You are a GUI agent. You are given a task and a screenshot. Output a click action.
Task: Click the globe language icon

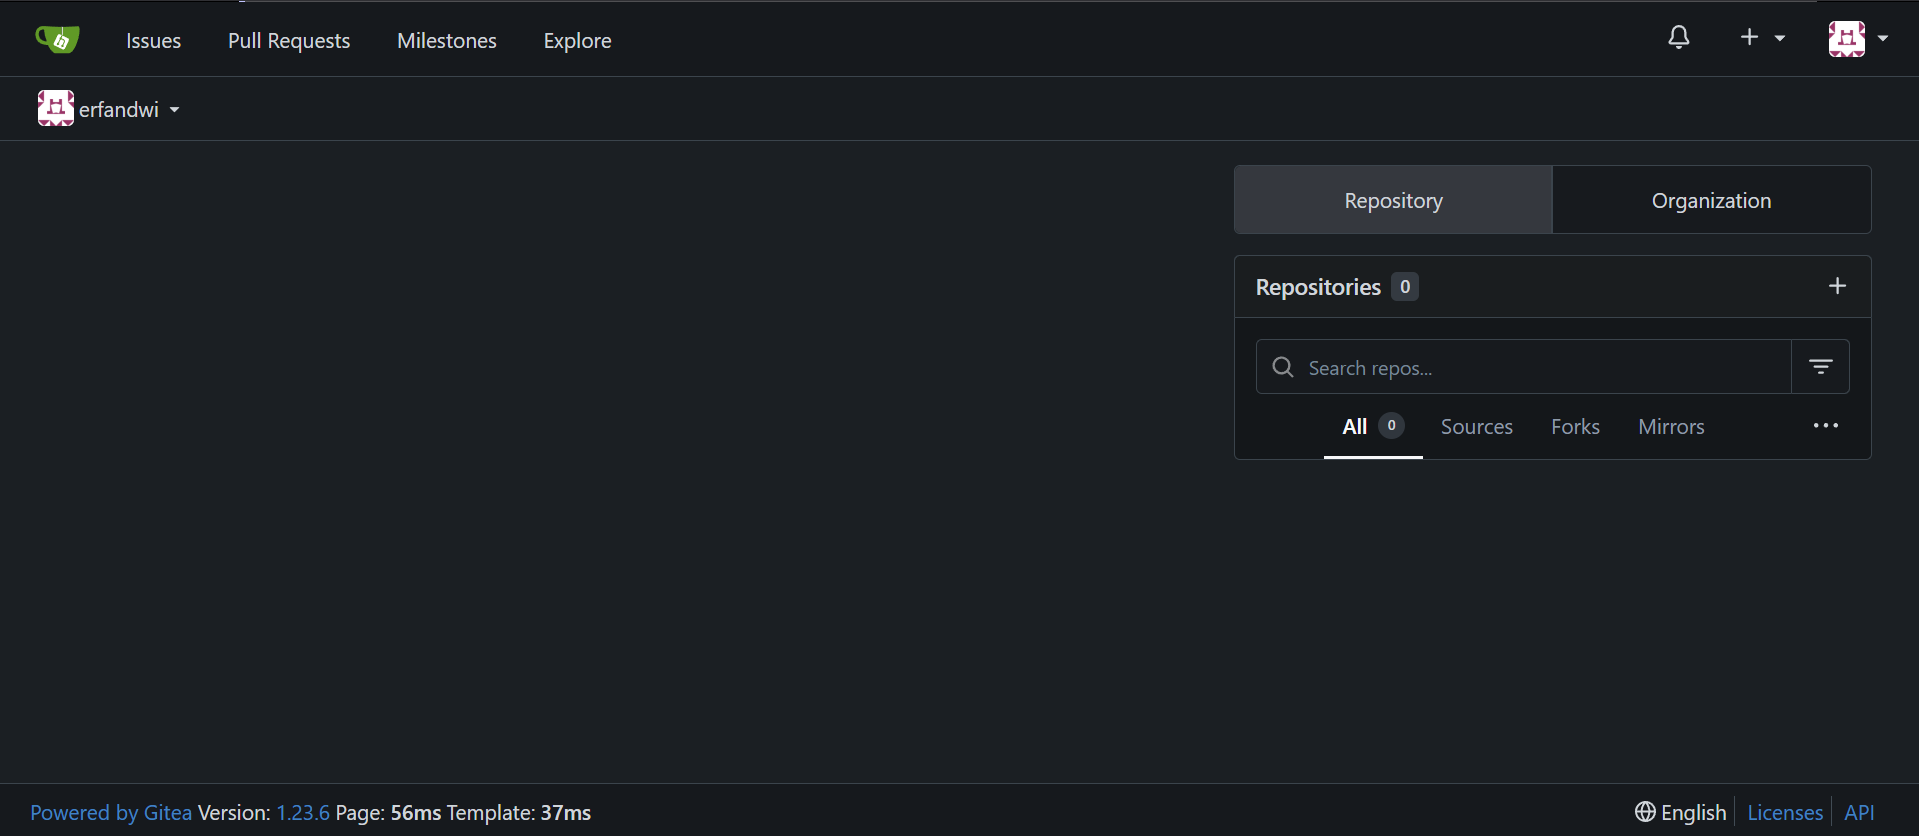pyautogui.click(x=1645, y=812)
